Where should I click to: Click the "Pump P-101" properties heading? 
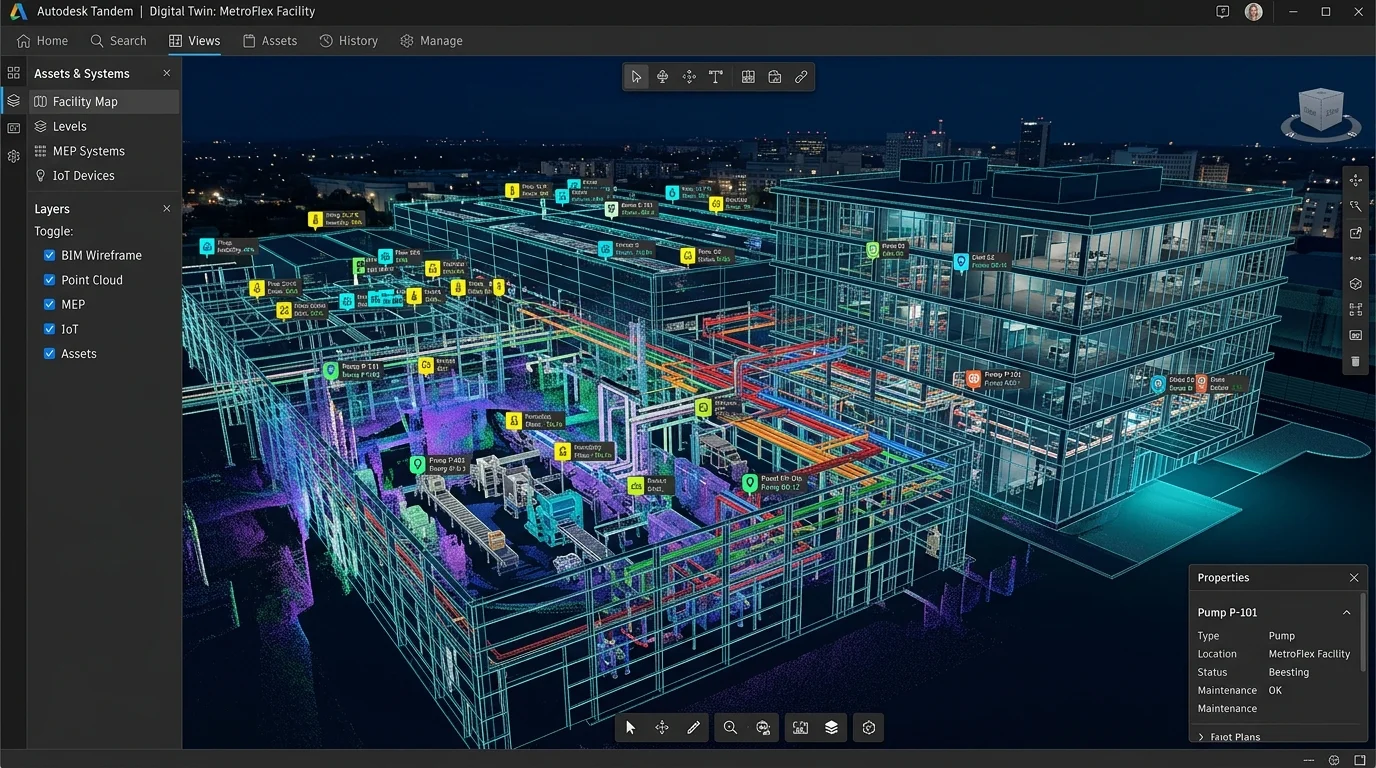point(1227,612)
